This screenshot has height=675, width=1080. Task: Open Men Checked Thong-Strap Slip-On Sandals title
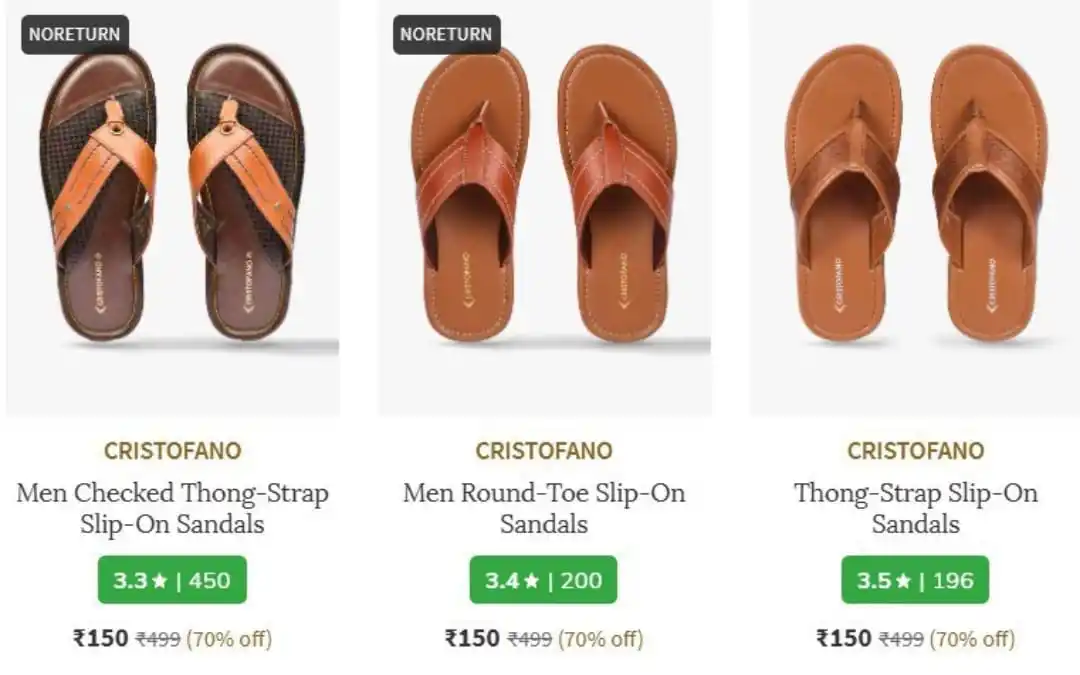click(x=172, y=508)
